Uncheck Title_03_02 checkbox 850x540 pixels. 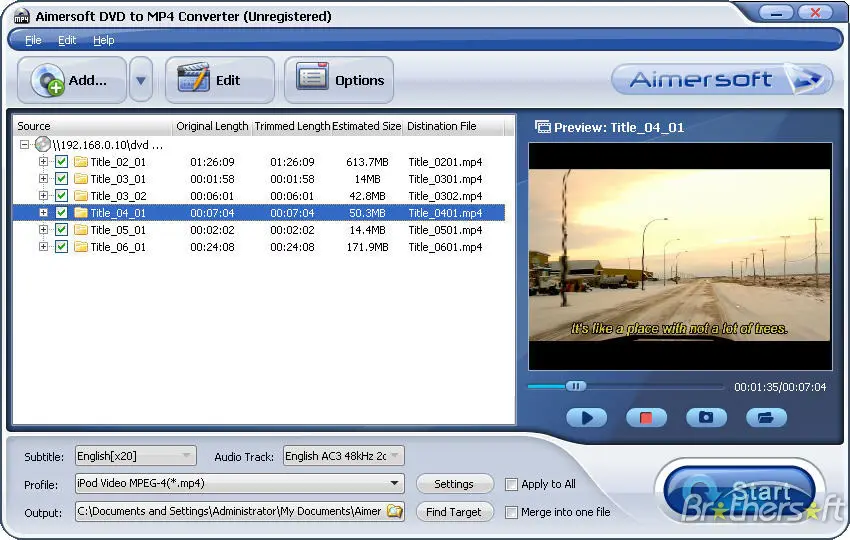pyautogui.click(x=61, y=195)
